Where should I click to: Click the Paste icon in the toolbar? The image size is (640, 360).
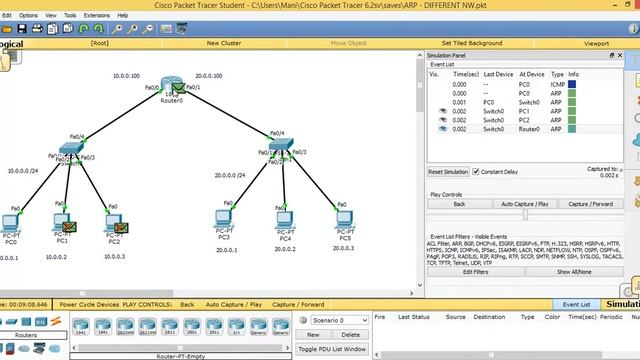pos(68,29)
